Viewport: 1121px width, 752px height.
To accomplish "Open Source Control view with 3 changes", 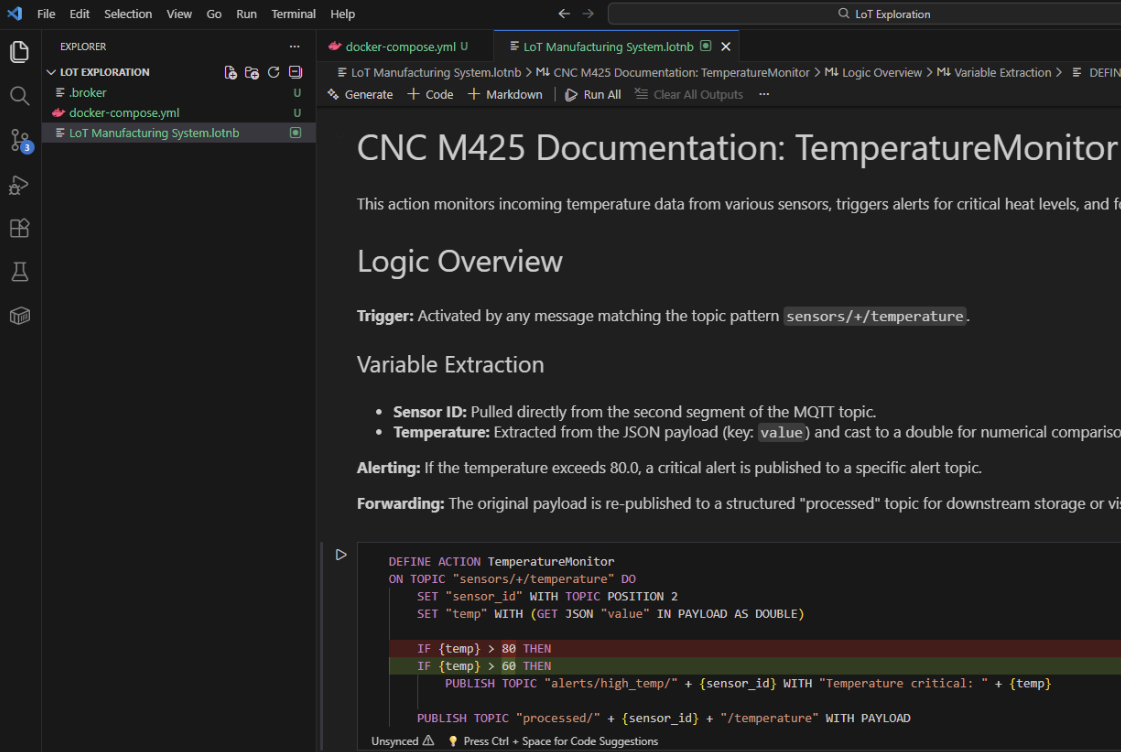I will coord(20,140).
